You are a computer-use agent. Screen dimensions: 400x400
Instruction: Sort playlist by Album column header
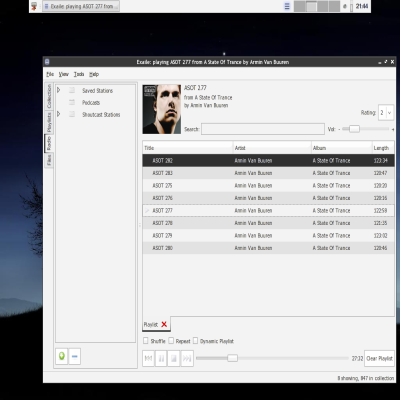(x=342, y=148)
